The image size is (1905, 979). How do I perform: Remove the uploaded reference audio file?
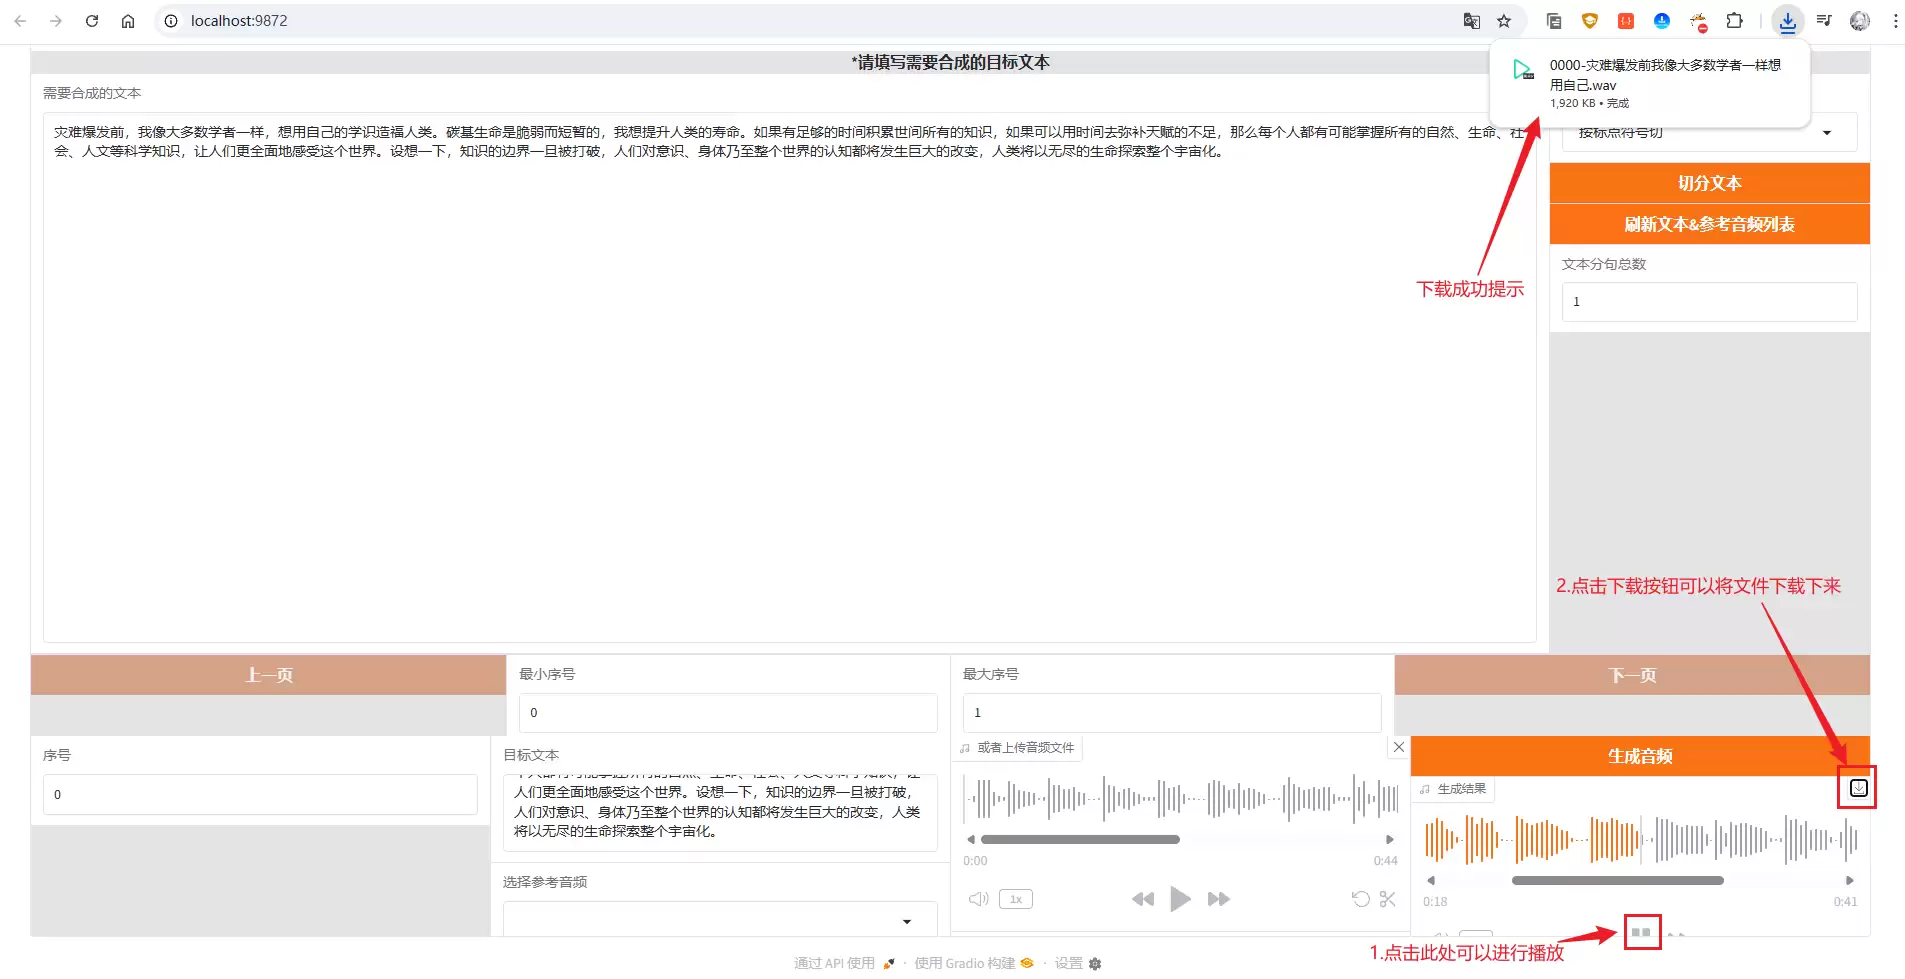[x=1399, y=747]
